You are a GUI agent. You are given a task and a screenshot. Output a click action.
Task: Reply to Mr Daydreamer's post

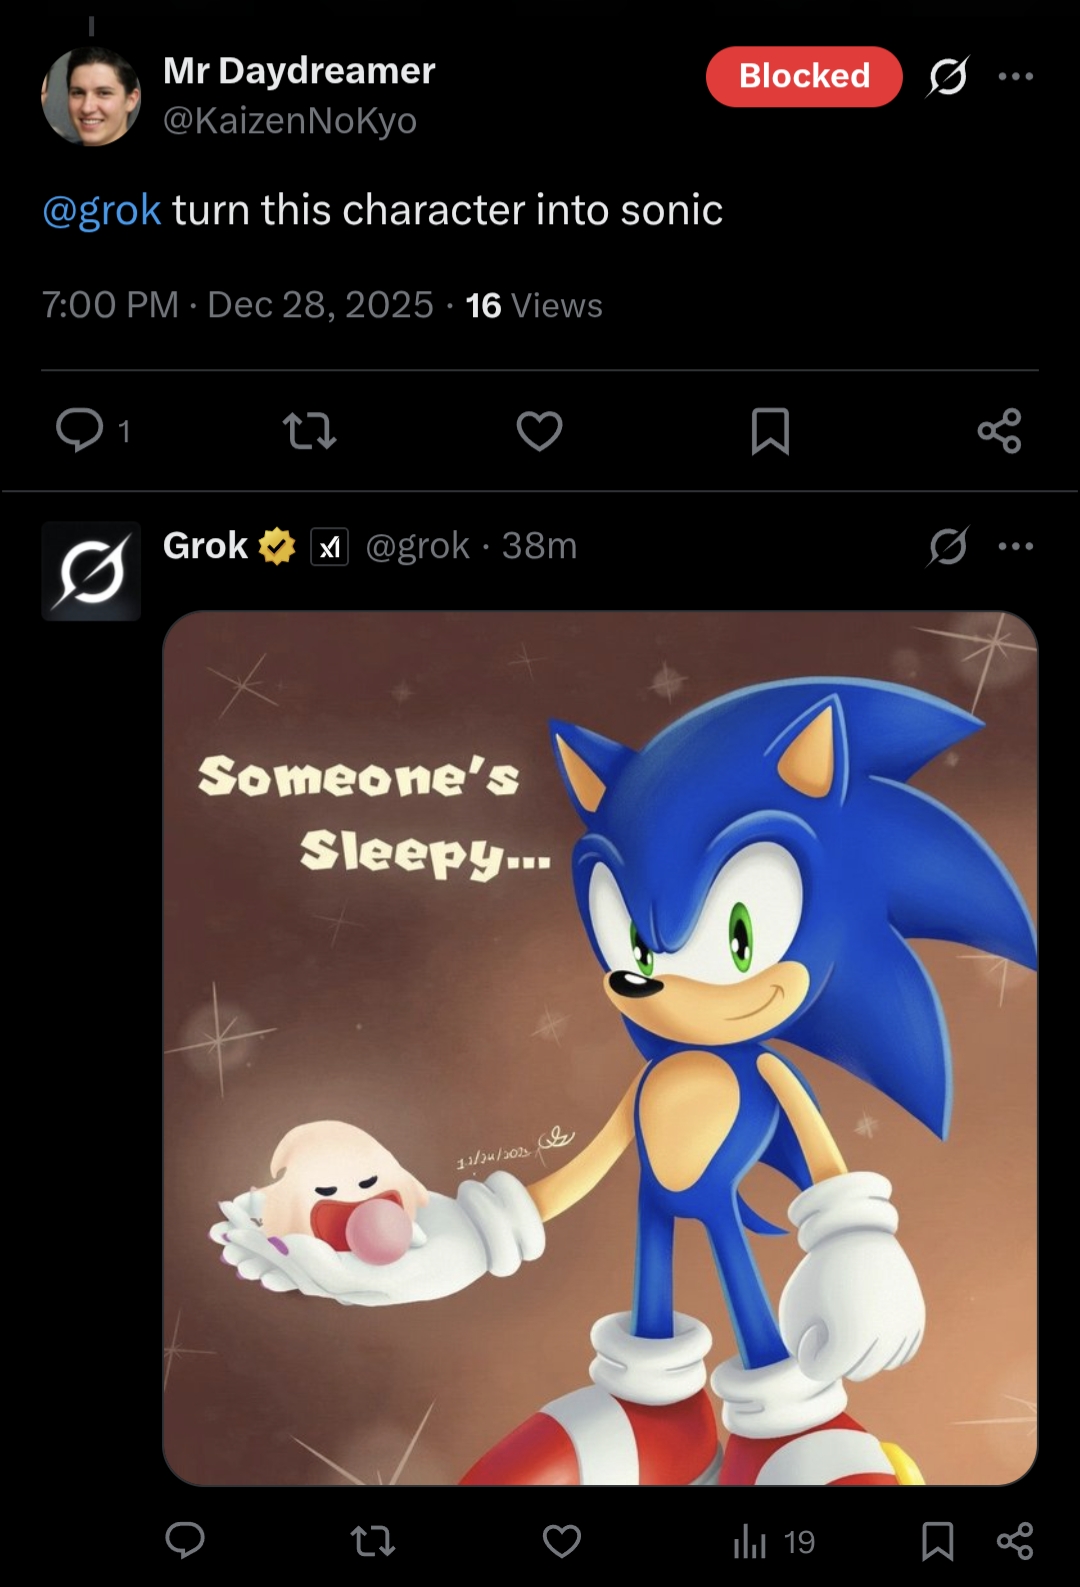pos(80,431)
